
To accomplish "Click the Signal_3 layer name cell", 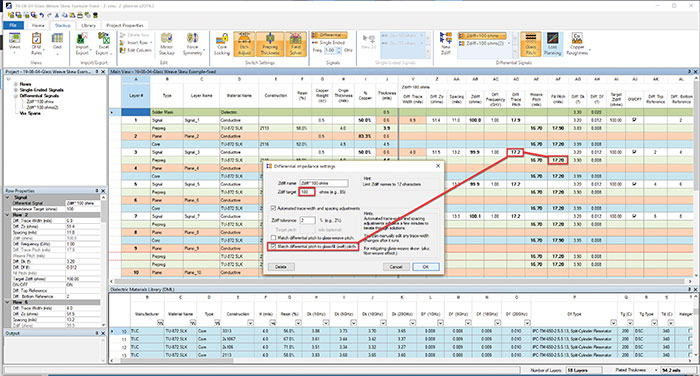I will point(201,152).
